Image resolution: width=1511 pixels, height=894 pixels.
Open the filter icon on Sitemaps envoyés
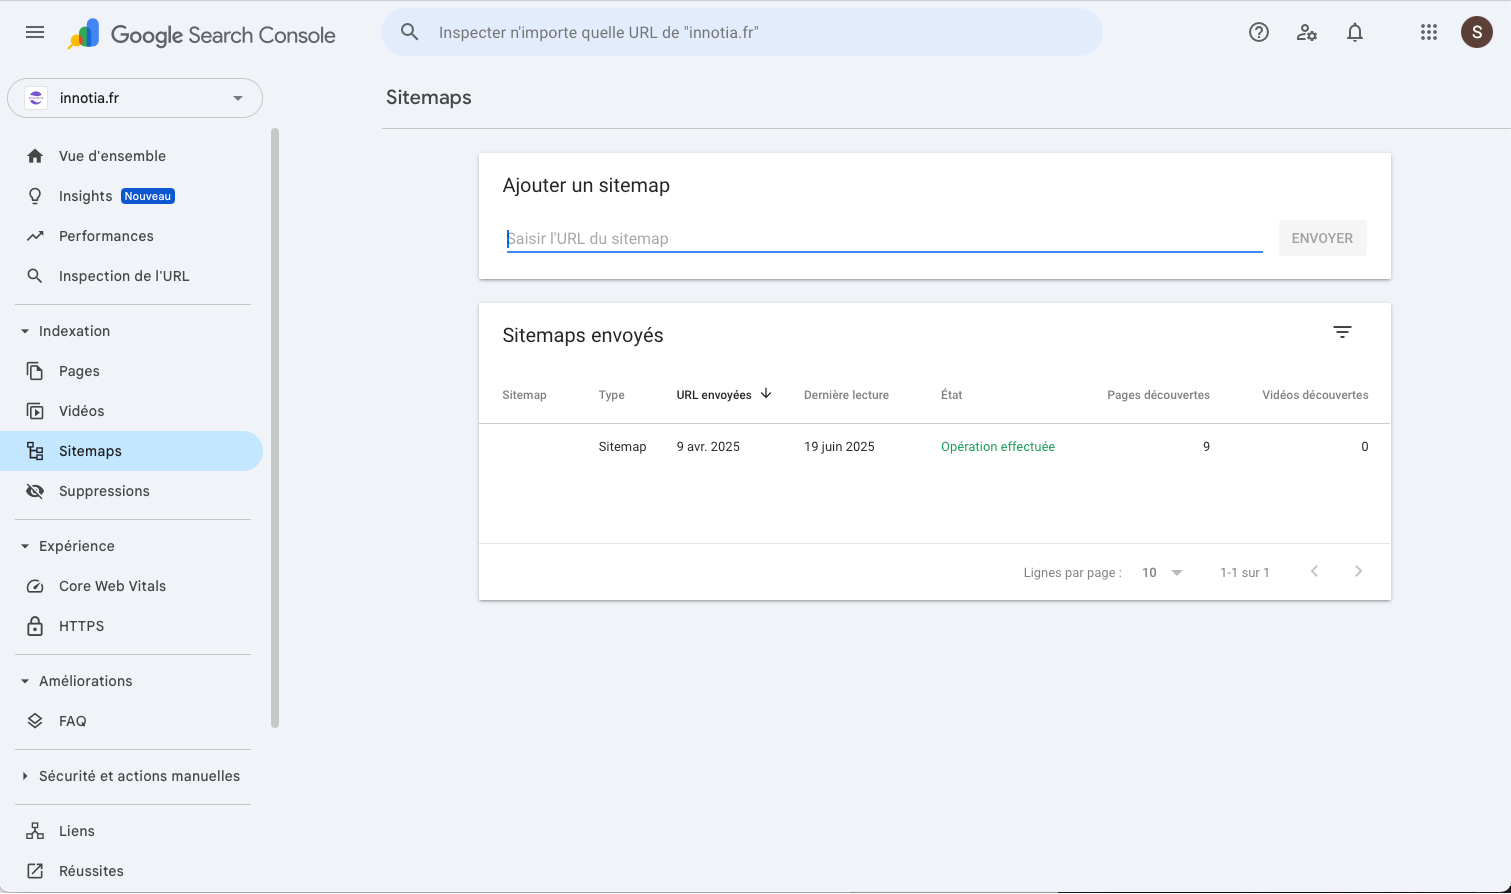coord(1341,331)
